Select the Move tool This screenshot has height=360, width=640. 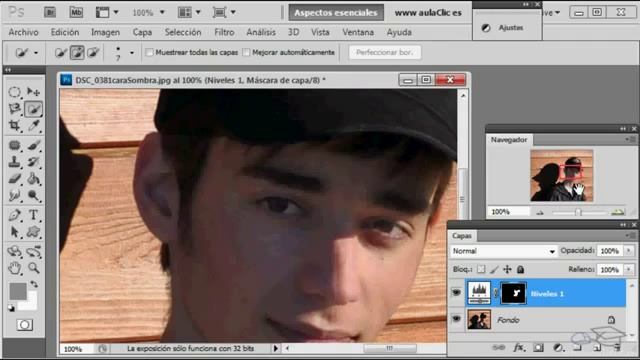(x=33, y=92)
